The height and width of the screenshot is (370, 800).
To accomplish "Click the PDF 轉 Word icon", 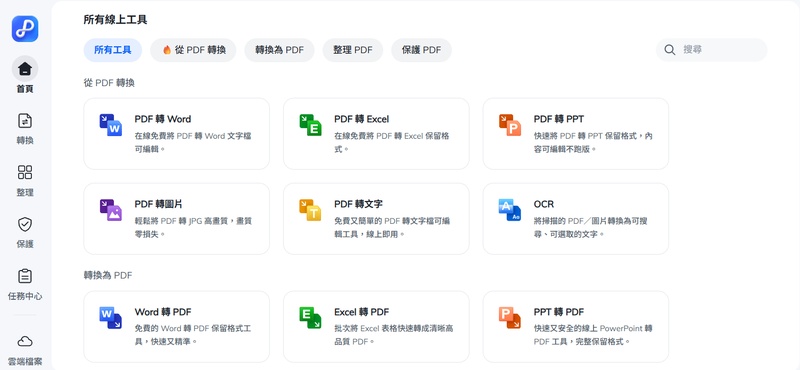I will [111, 125].
